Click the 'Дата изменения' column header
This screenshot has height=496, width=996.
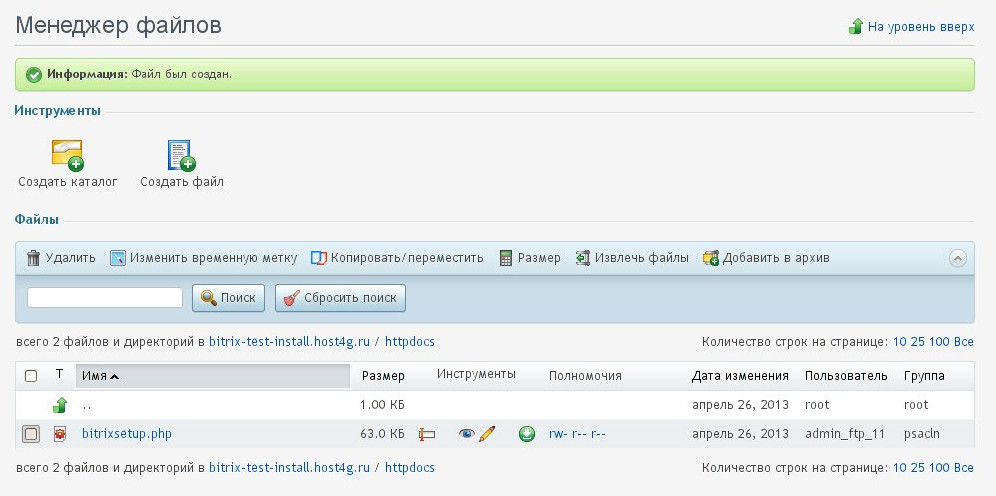(740, 376)
